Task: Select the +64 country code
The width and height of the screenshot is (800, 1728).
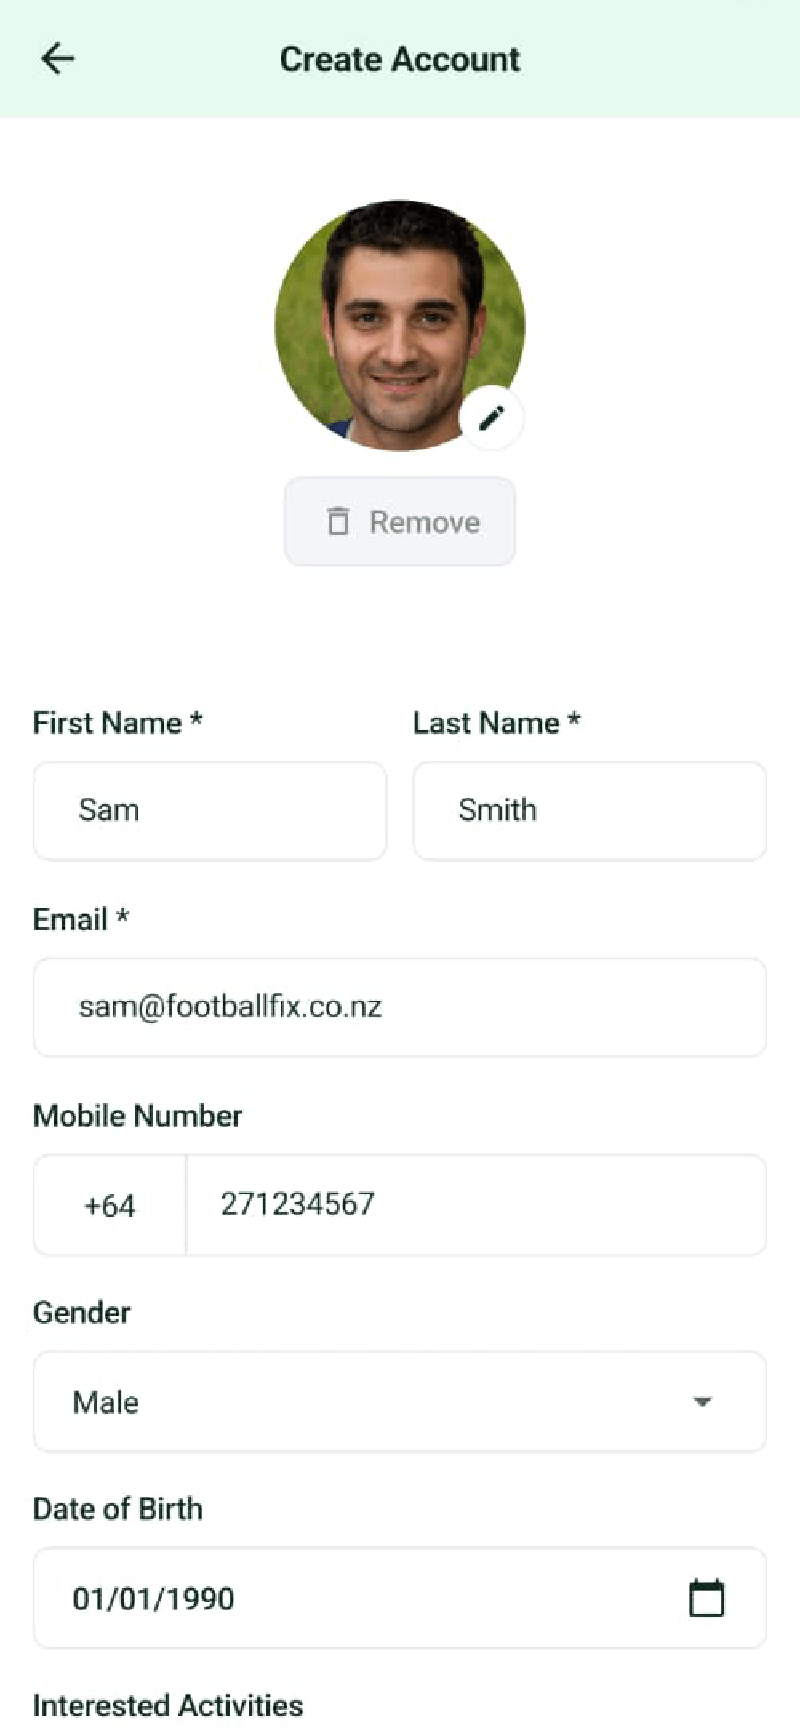Action: click(110, 1205)
